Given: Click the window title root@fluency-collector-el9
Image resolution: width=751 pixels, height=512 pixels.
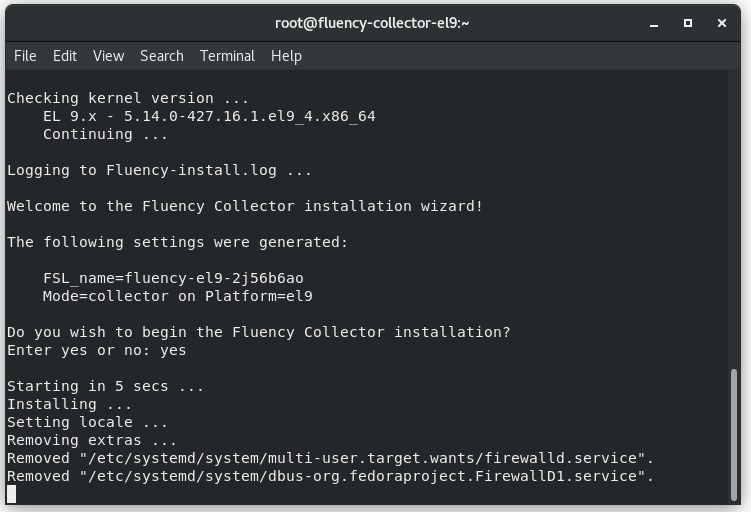Looking at the screenshot, I should [x=372, y=23].
